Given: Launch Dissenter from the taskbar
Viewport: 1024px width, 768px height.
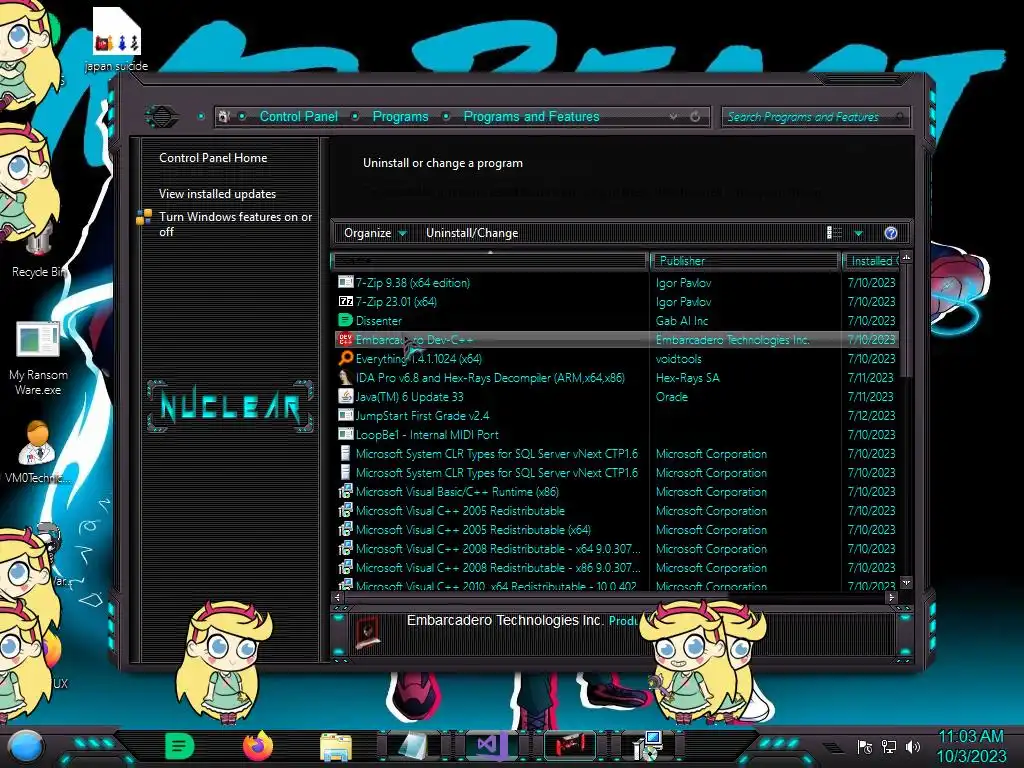Looking at the screenshot, I should (179, 746).
